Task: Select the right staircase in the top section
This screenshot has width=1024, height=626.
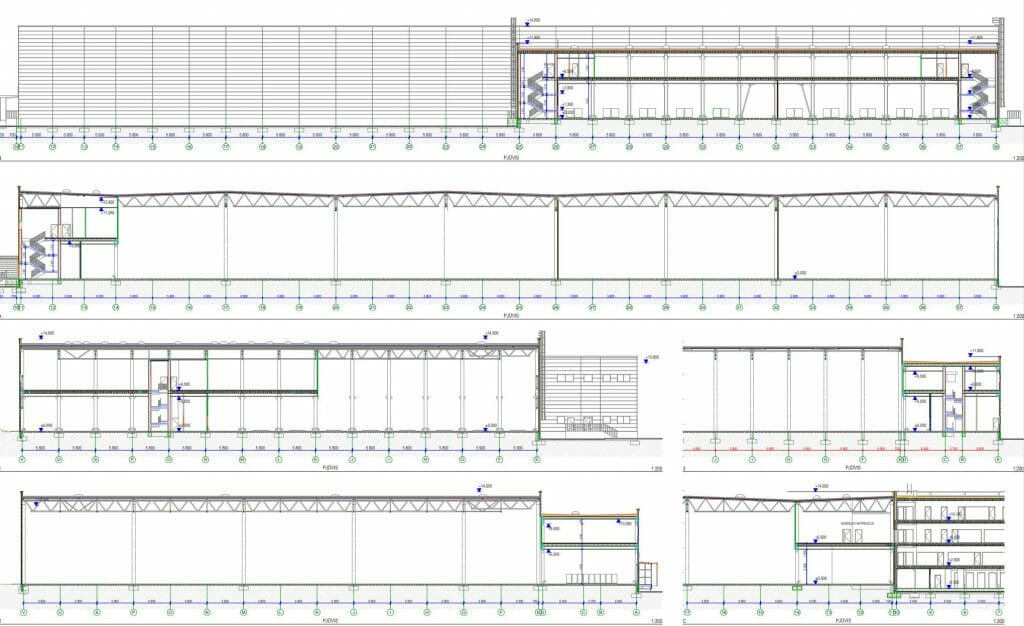Action: [x=977, y=93]
